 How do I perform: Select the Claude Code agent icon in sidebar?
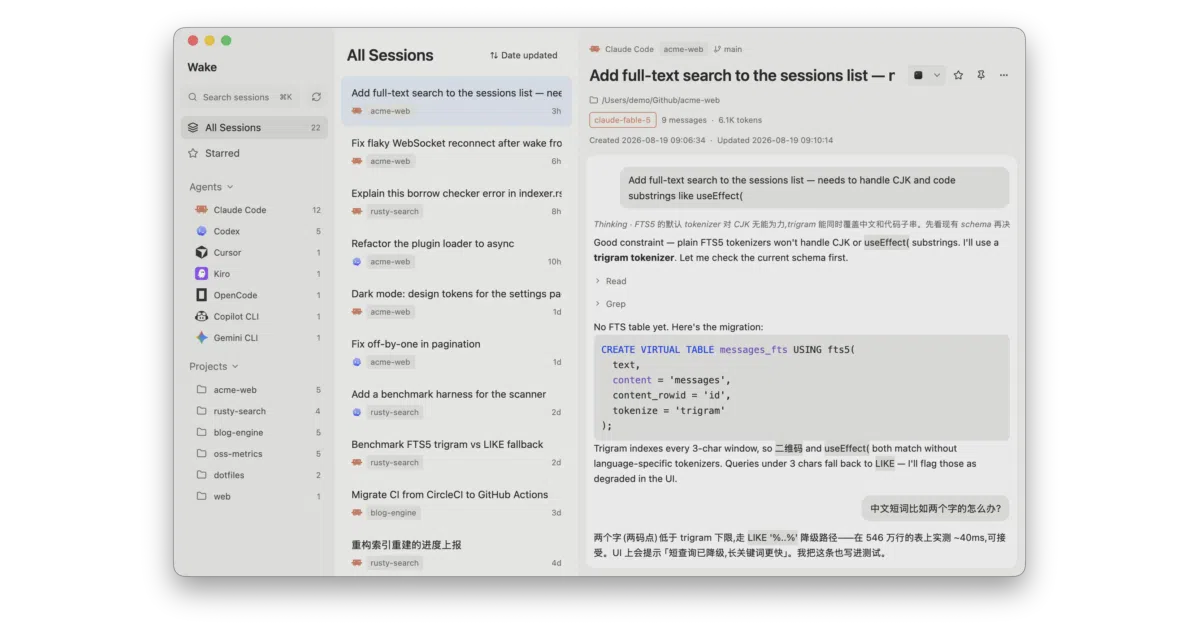click(201, 210)
